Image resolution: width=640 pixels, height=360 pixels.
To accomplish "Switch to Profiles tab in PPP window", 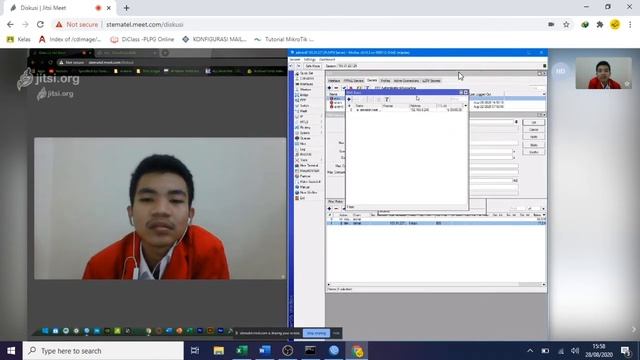I will [x=385, y=80].
